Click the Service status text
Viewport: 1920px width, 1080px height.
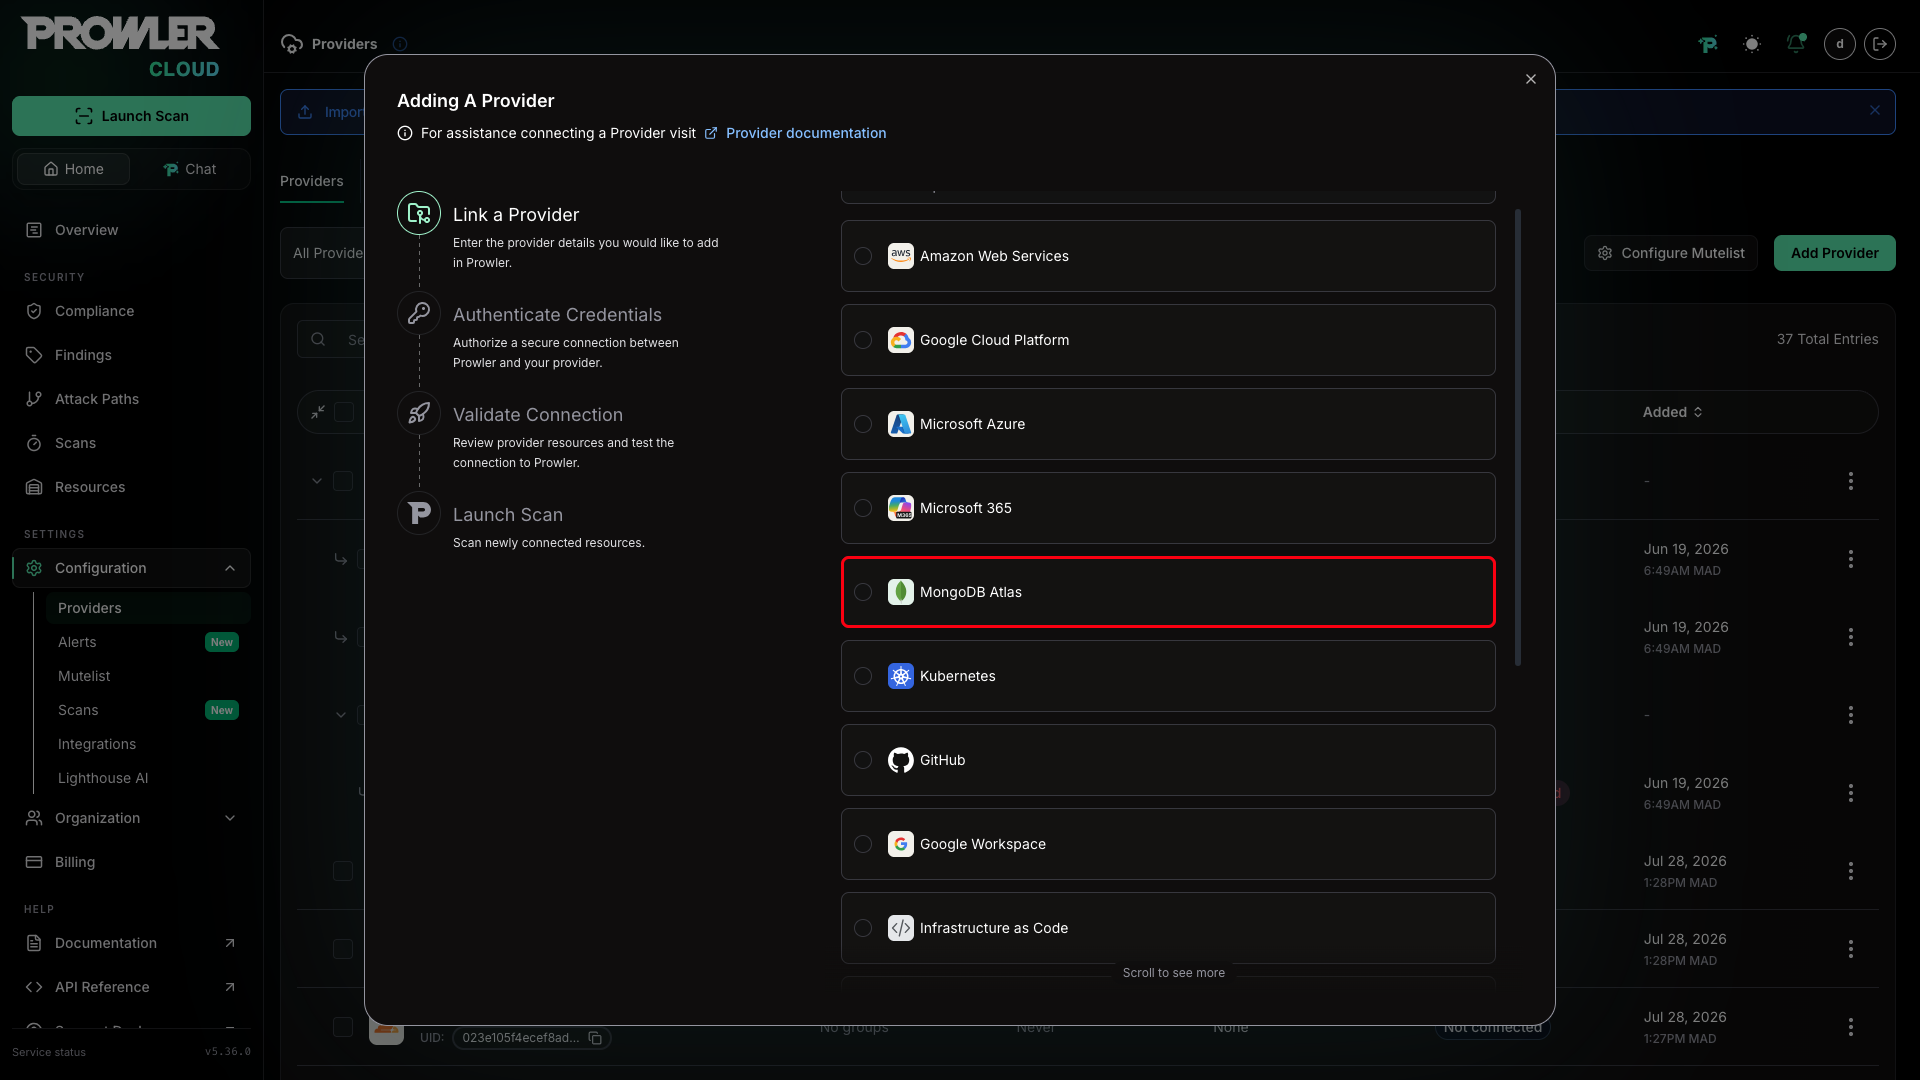[x=49, y=1052]
